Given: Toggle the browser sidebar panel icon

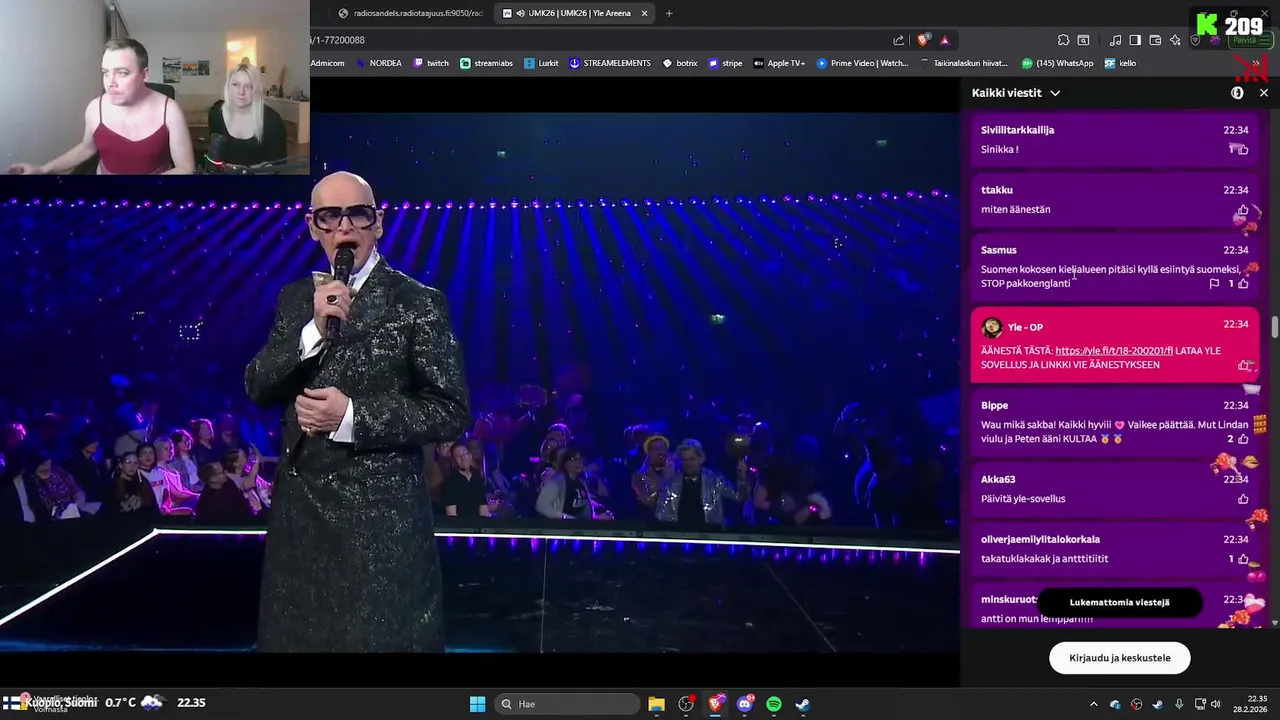Looking at the screenshot, I should coord(1135,40).
